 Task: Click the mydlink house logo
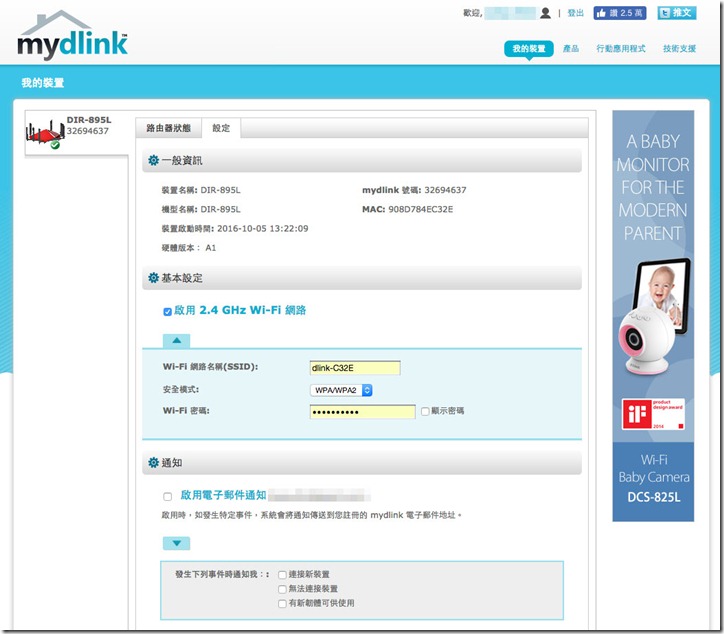click(72, 35)
